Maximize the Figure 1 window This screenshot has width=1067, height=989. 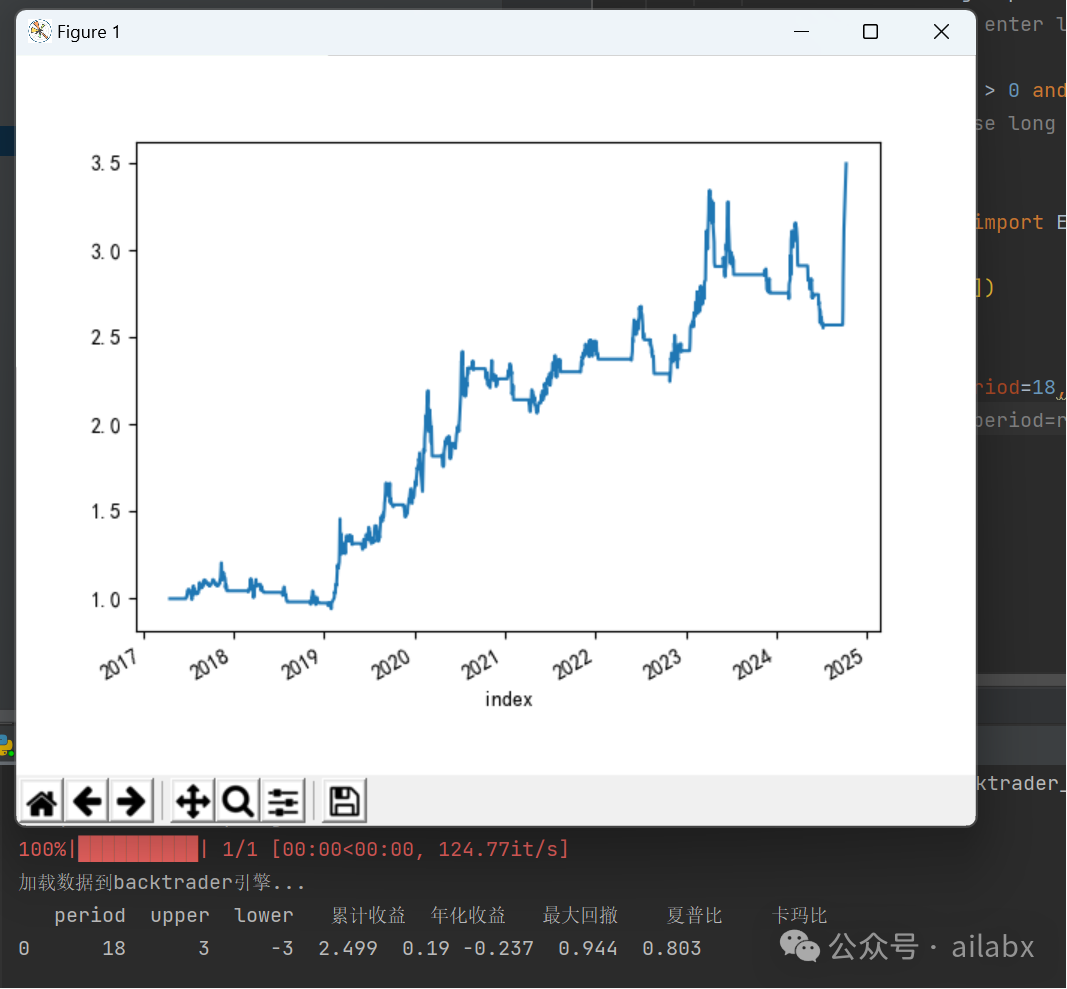(x=870, y=31)
